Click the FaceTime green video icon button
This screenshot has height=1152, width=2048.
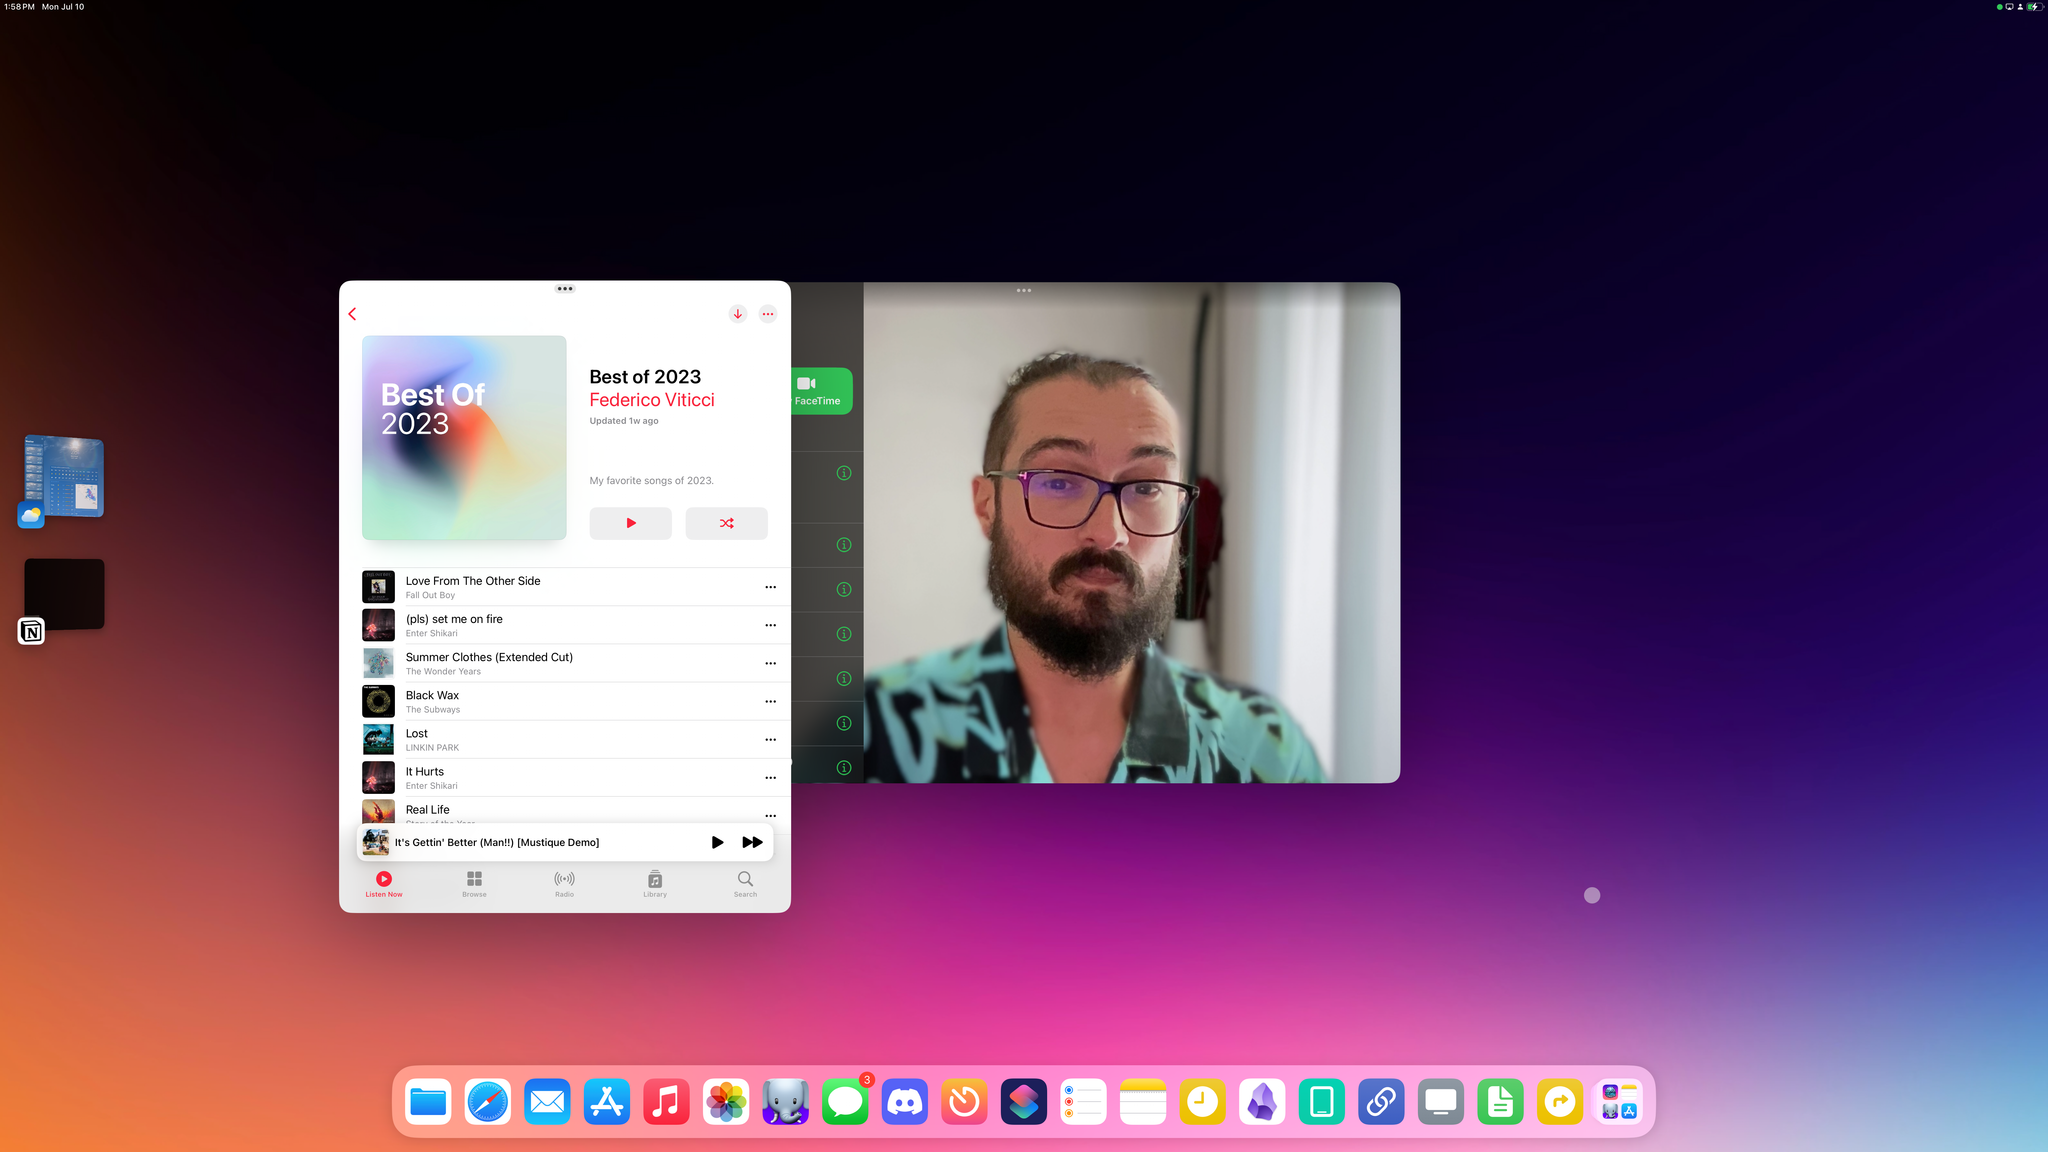[816, 391]
